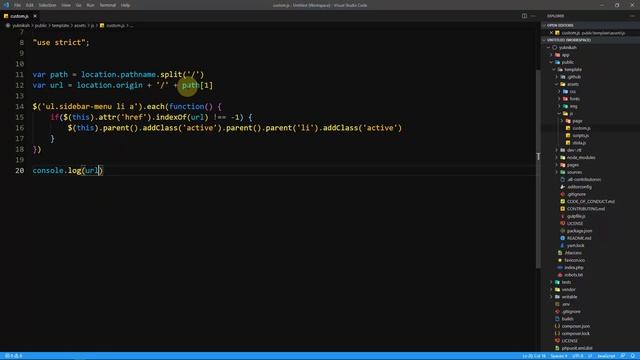Close the custom.js editor tab
This screenshot has width=640, height=360.
(35, 16)
